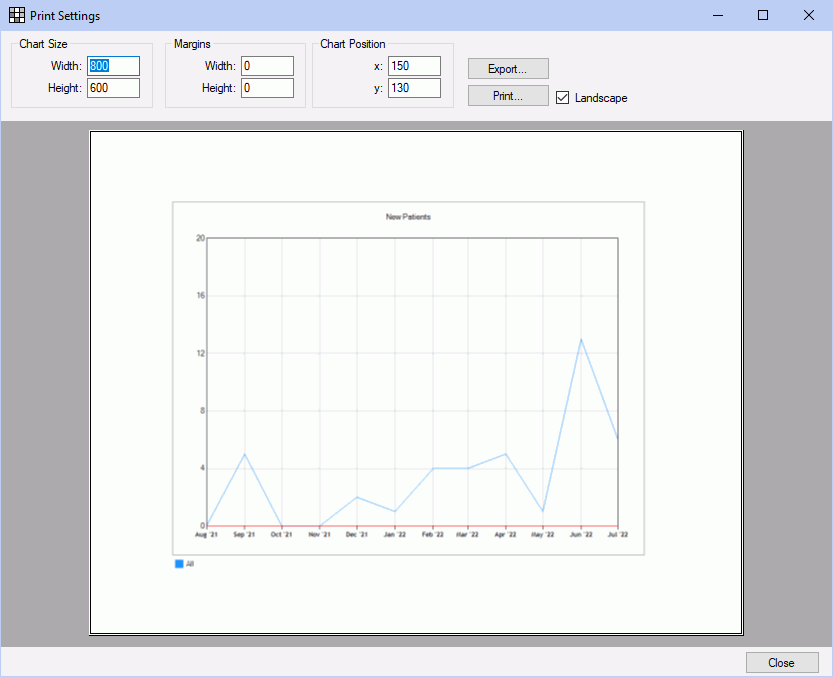Maximize the Print Settings window
The width and height of the screenshot is (833, 677).
763,16
